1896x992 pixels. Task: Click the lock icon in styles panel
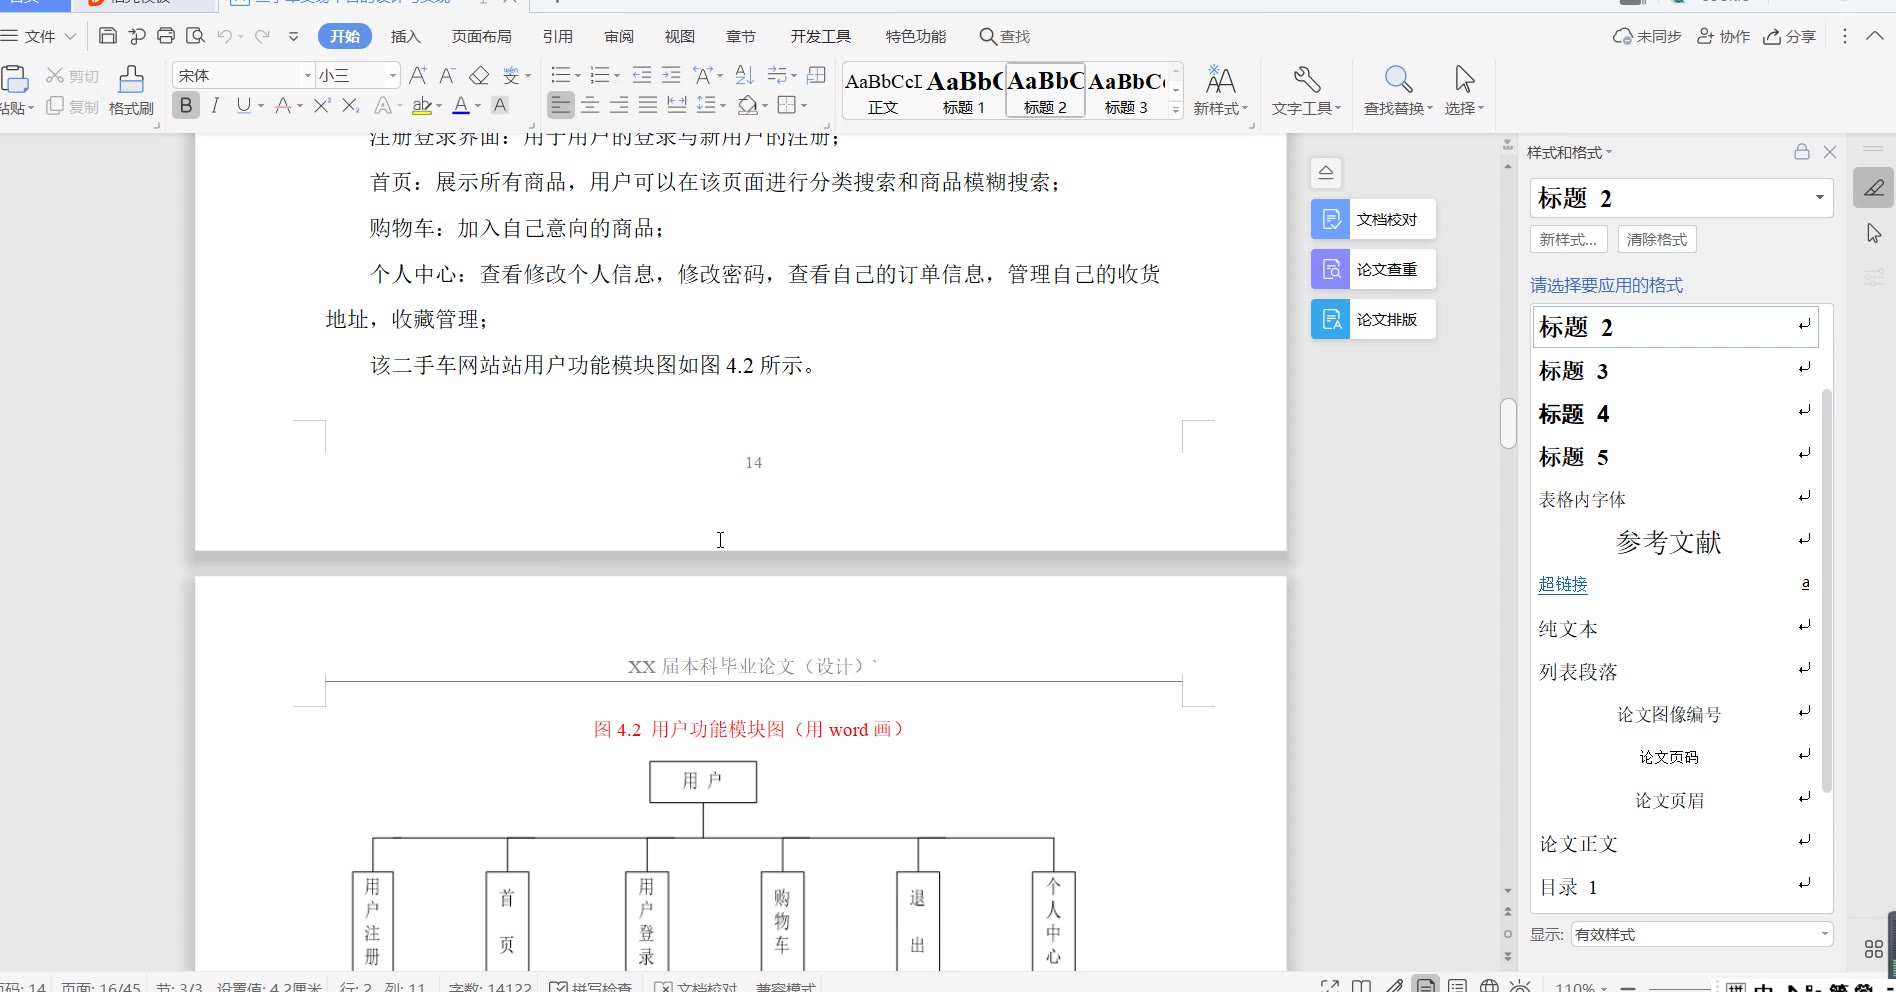point(1801,152)
